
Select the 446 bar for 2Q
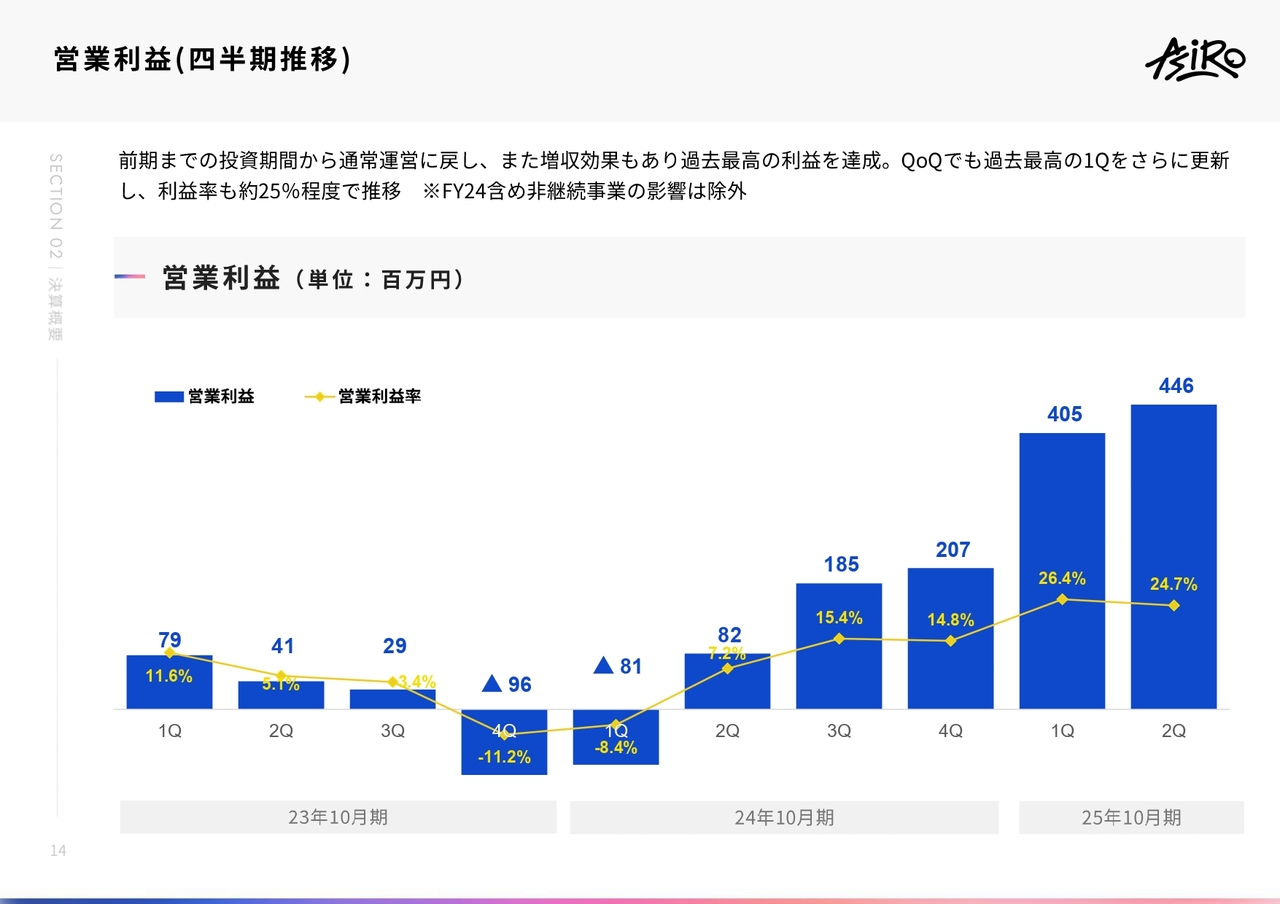[1174, 557]
